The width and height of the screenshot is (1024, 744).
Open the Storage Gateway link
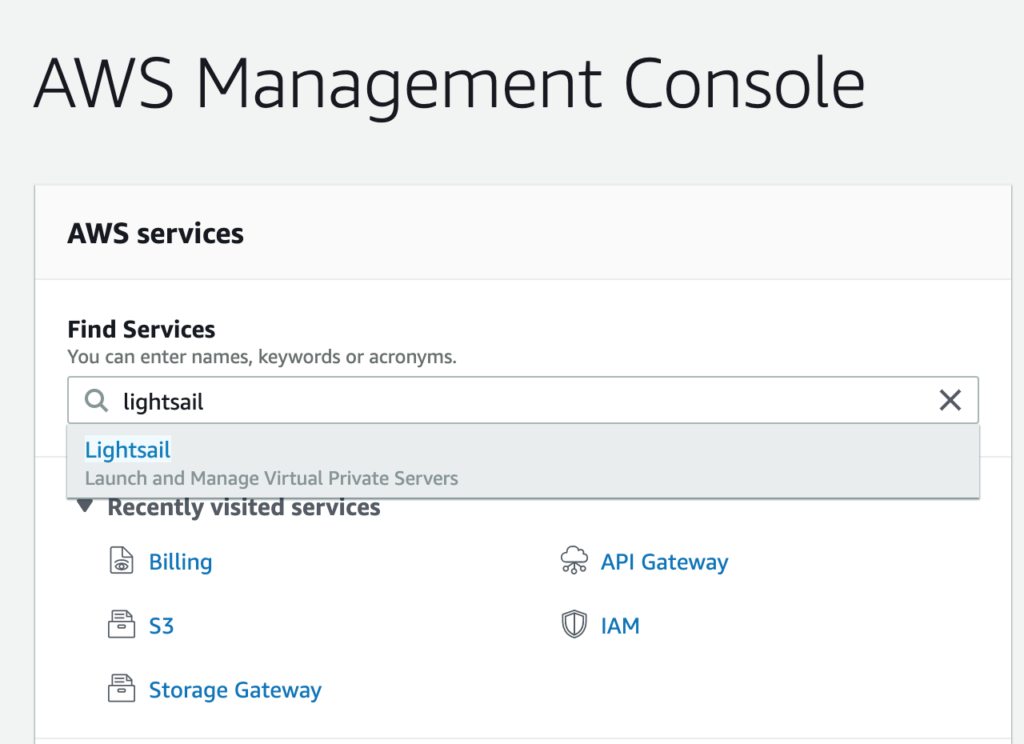point(235,690)
